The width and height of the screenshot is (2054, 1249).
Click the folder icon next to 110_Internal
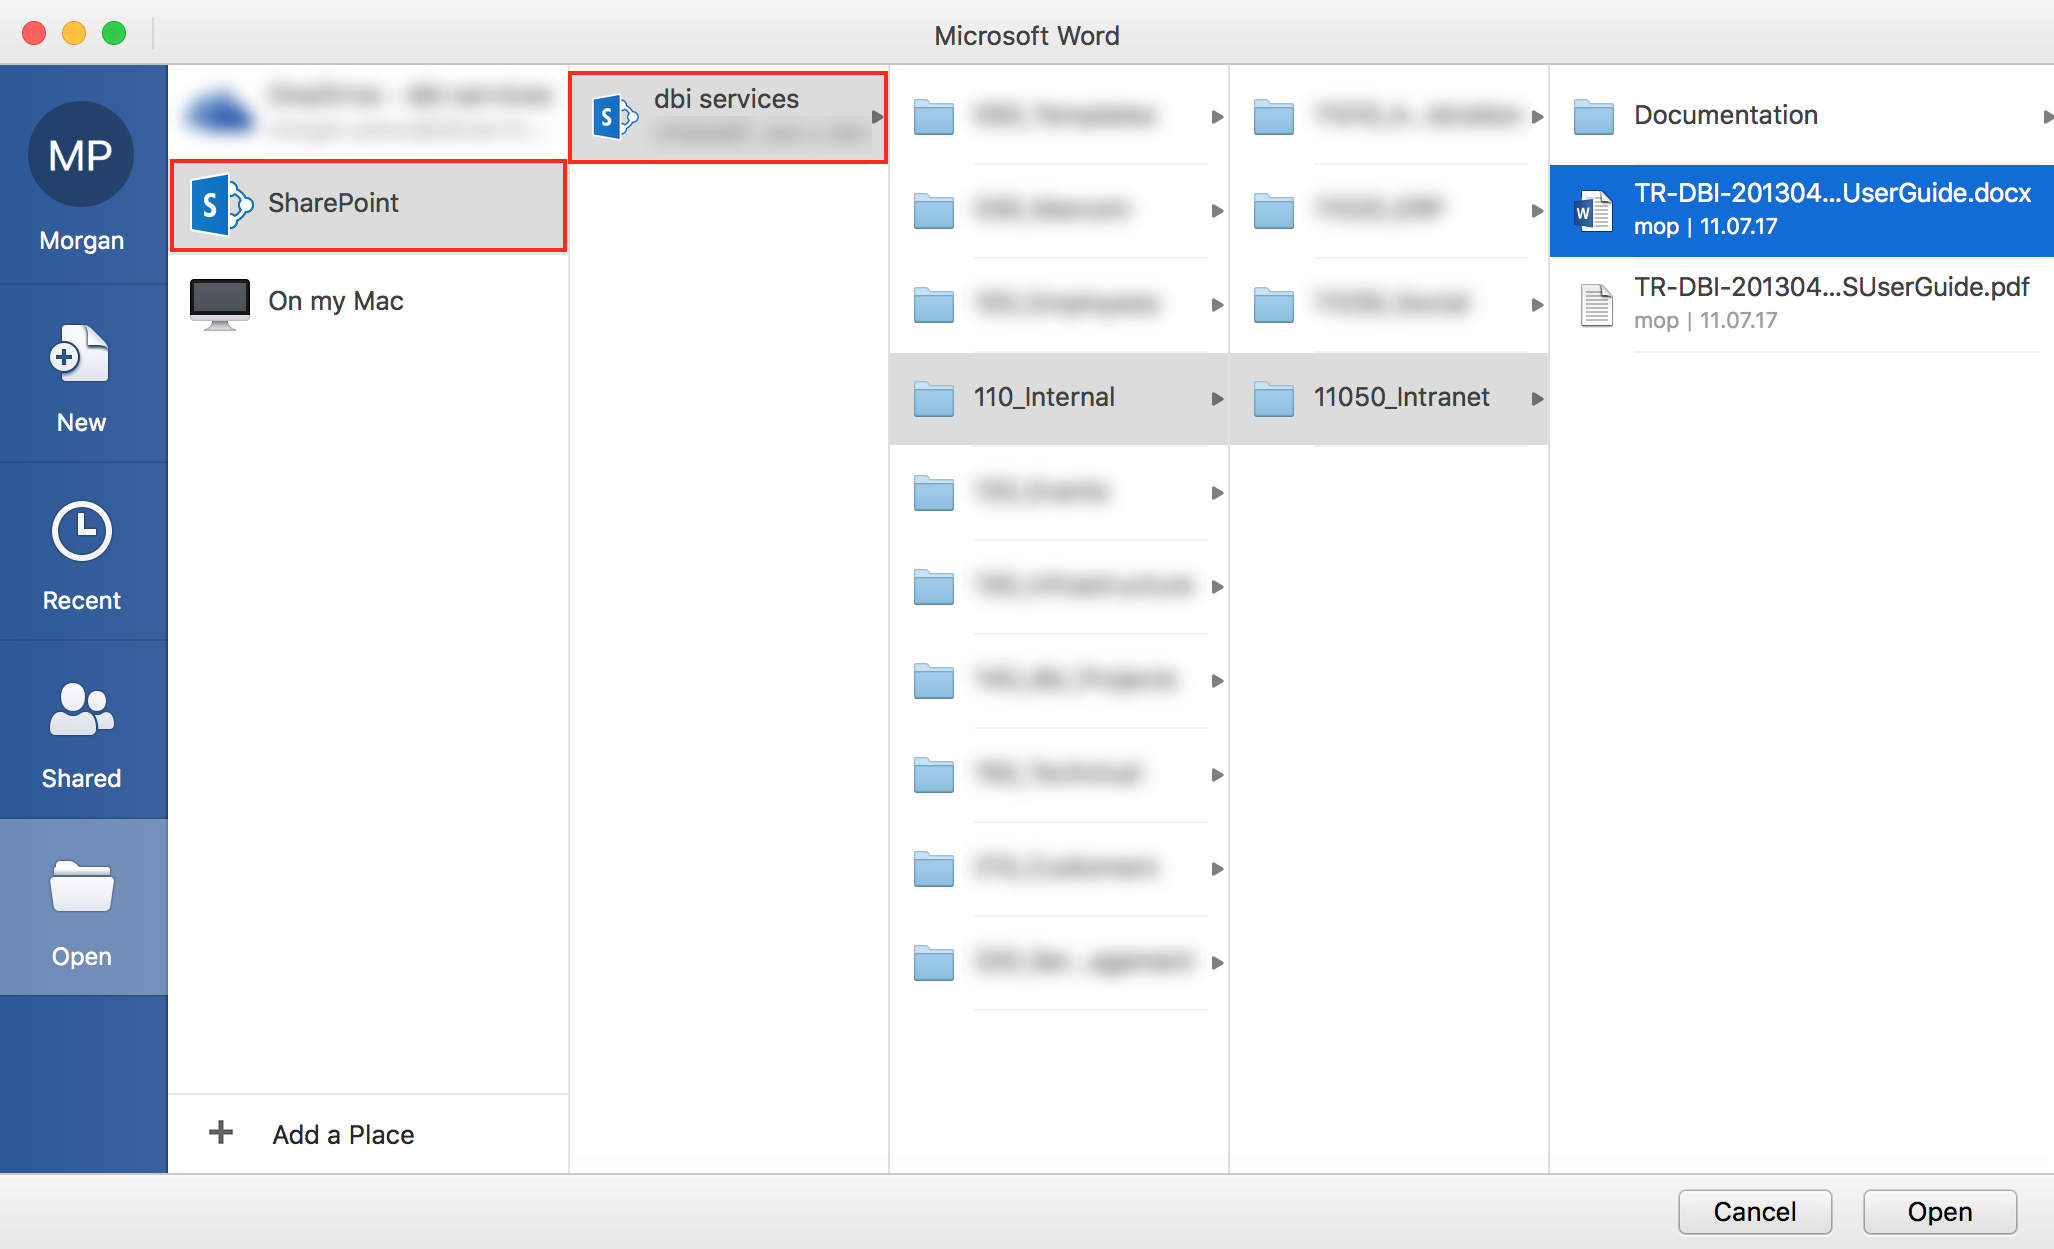tap(933, 398)
